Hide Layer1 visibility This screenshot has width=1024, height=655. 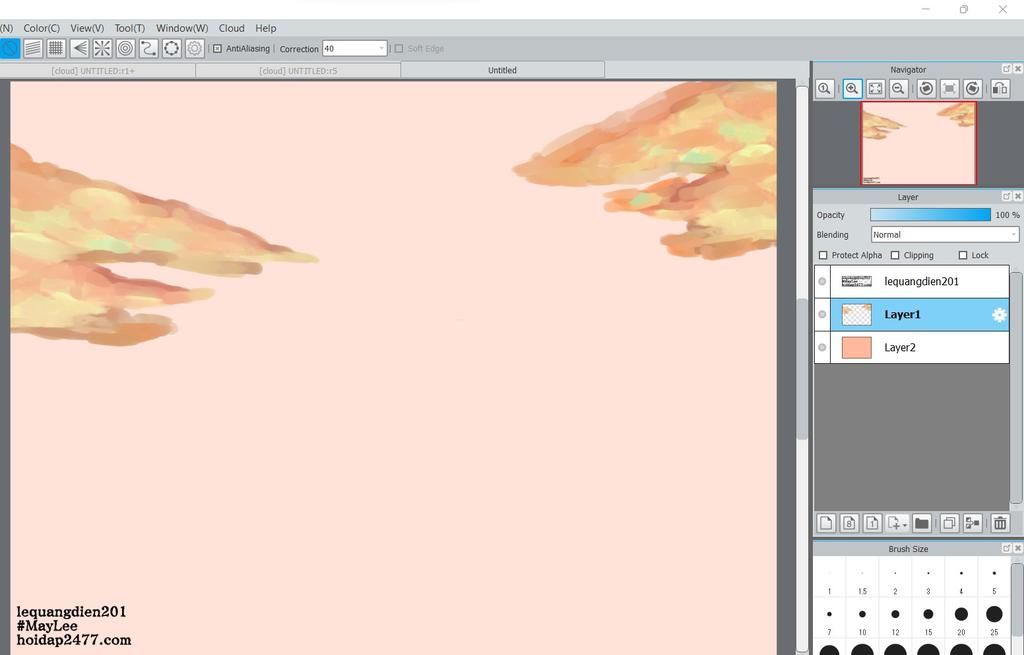(x=822, y=314)
